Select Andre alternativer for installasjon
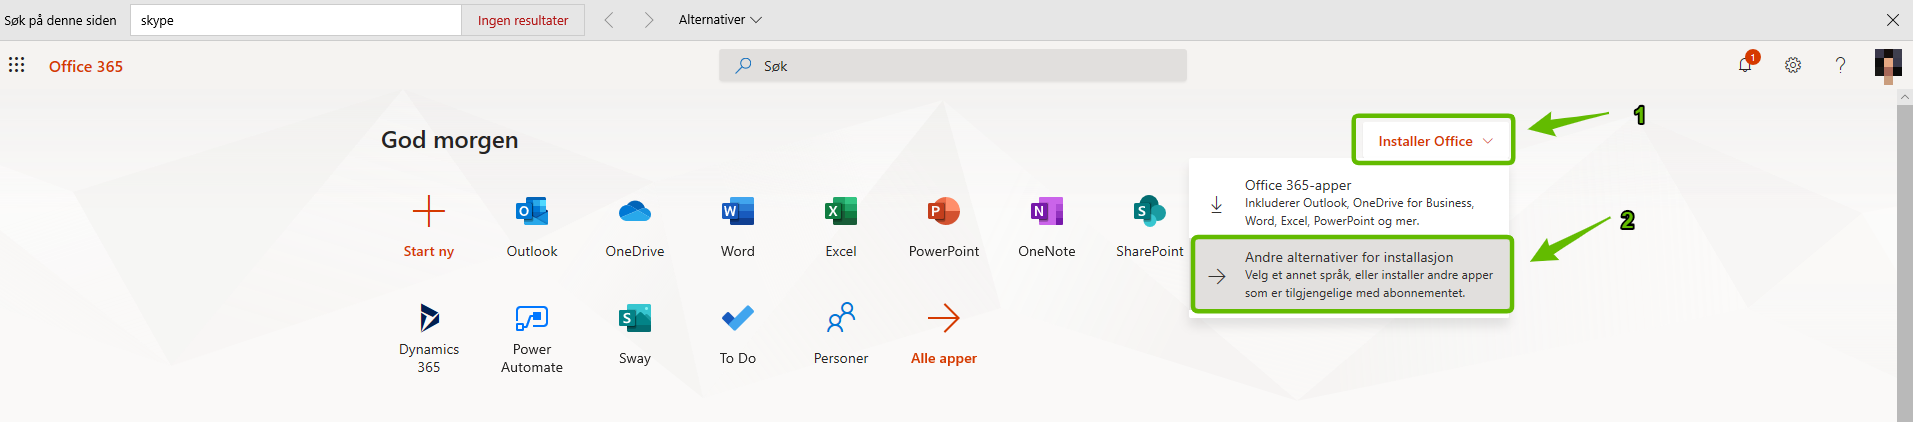 point(1352,275)
